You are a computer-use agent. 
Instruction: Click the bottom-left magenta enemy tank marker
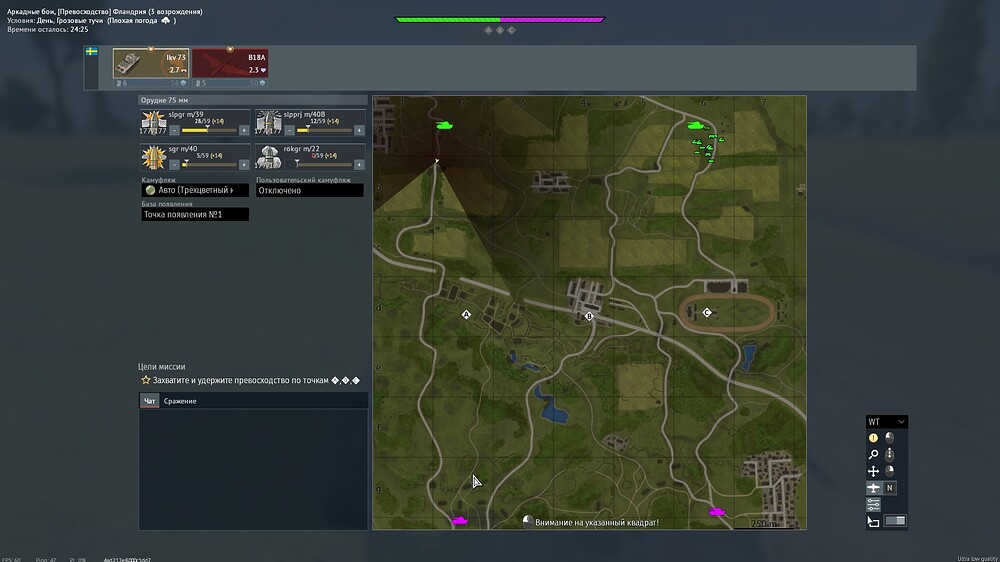tap(460, 521)
